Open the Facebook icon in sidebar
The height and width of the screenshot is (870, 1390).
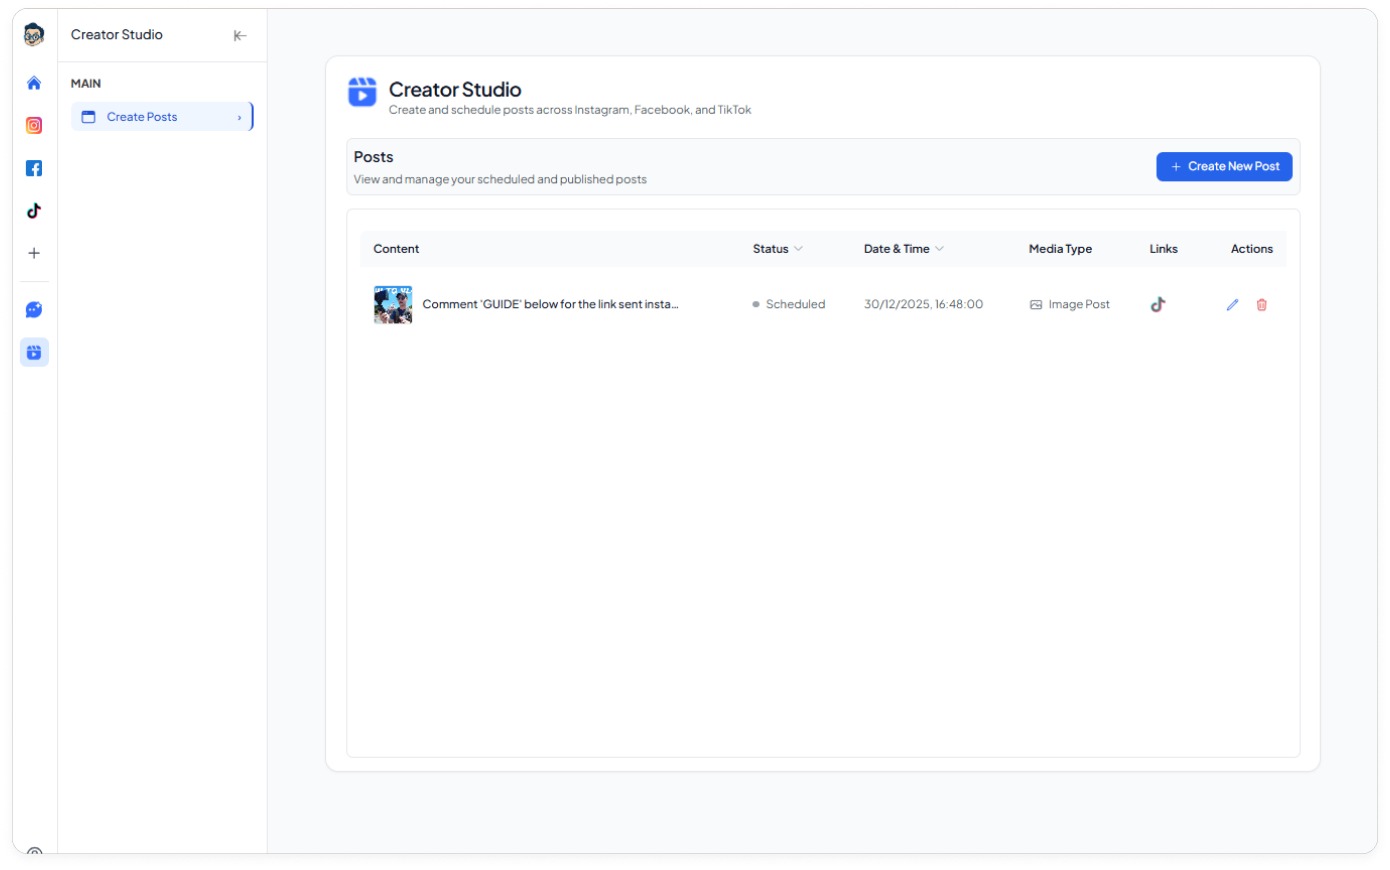(x=34, y=168)
